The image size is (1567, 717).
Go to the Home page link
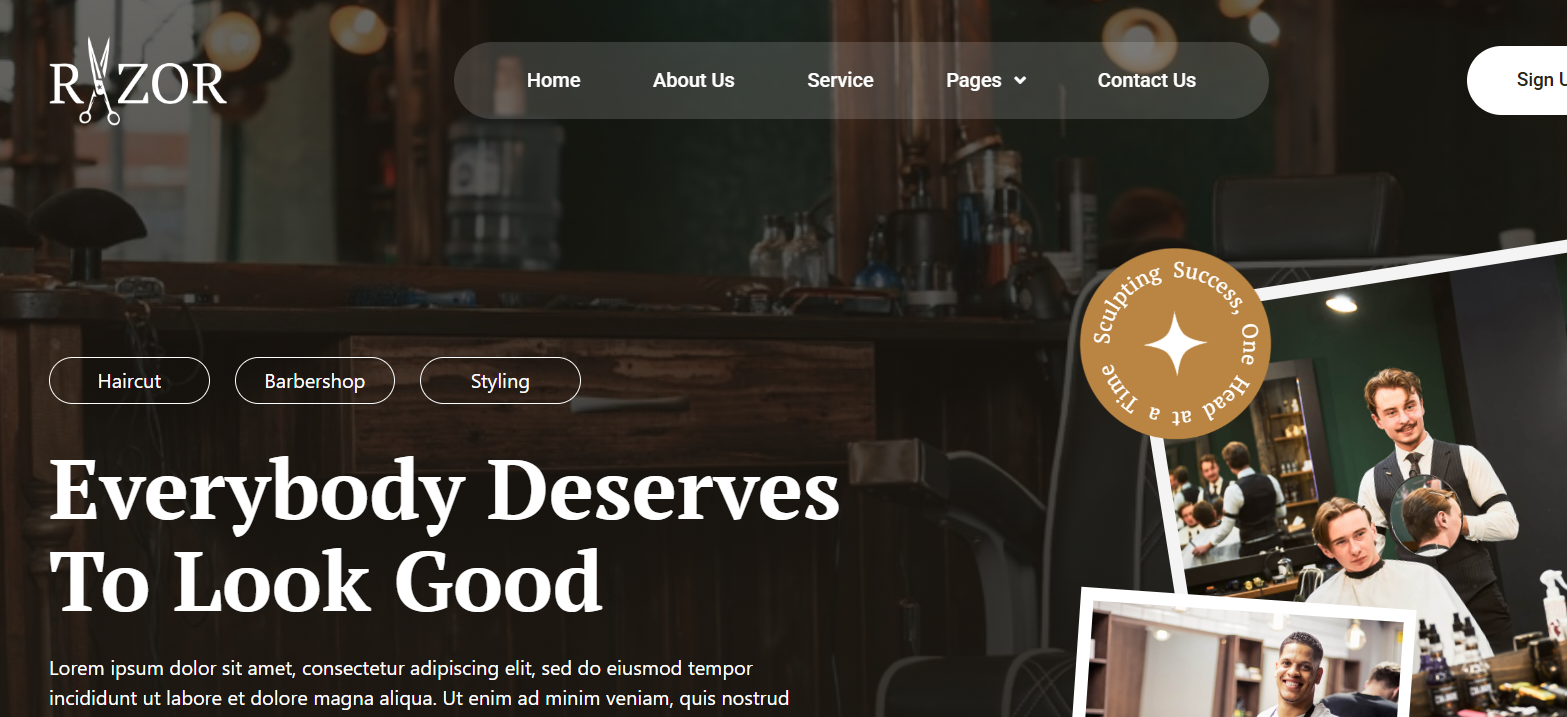click(x=553, y=81)
